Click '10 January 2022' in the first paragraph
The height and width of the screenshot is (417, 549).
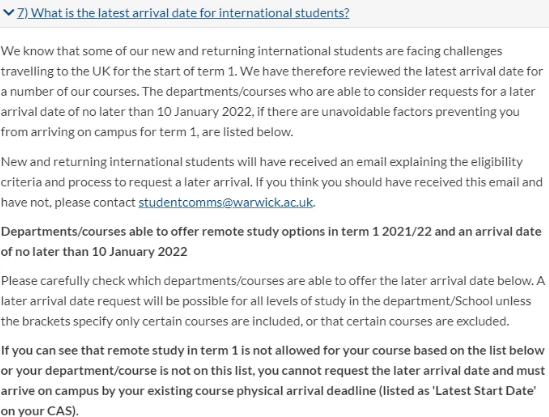click(x=204, y=112)
